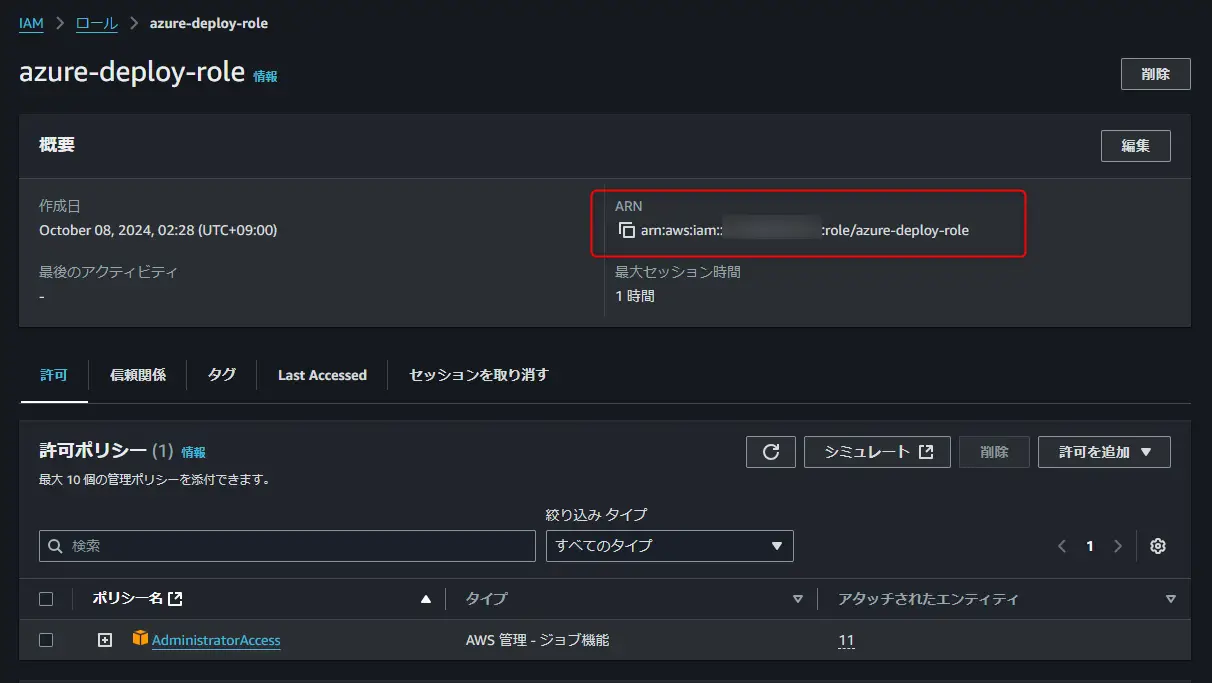Click the ポリシー名 column header

tap(128, 599)
